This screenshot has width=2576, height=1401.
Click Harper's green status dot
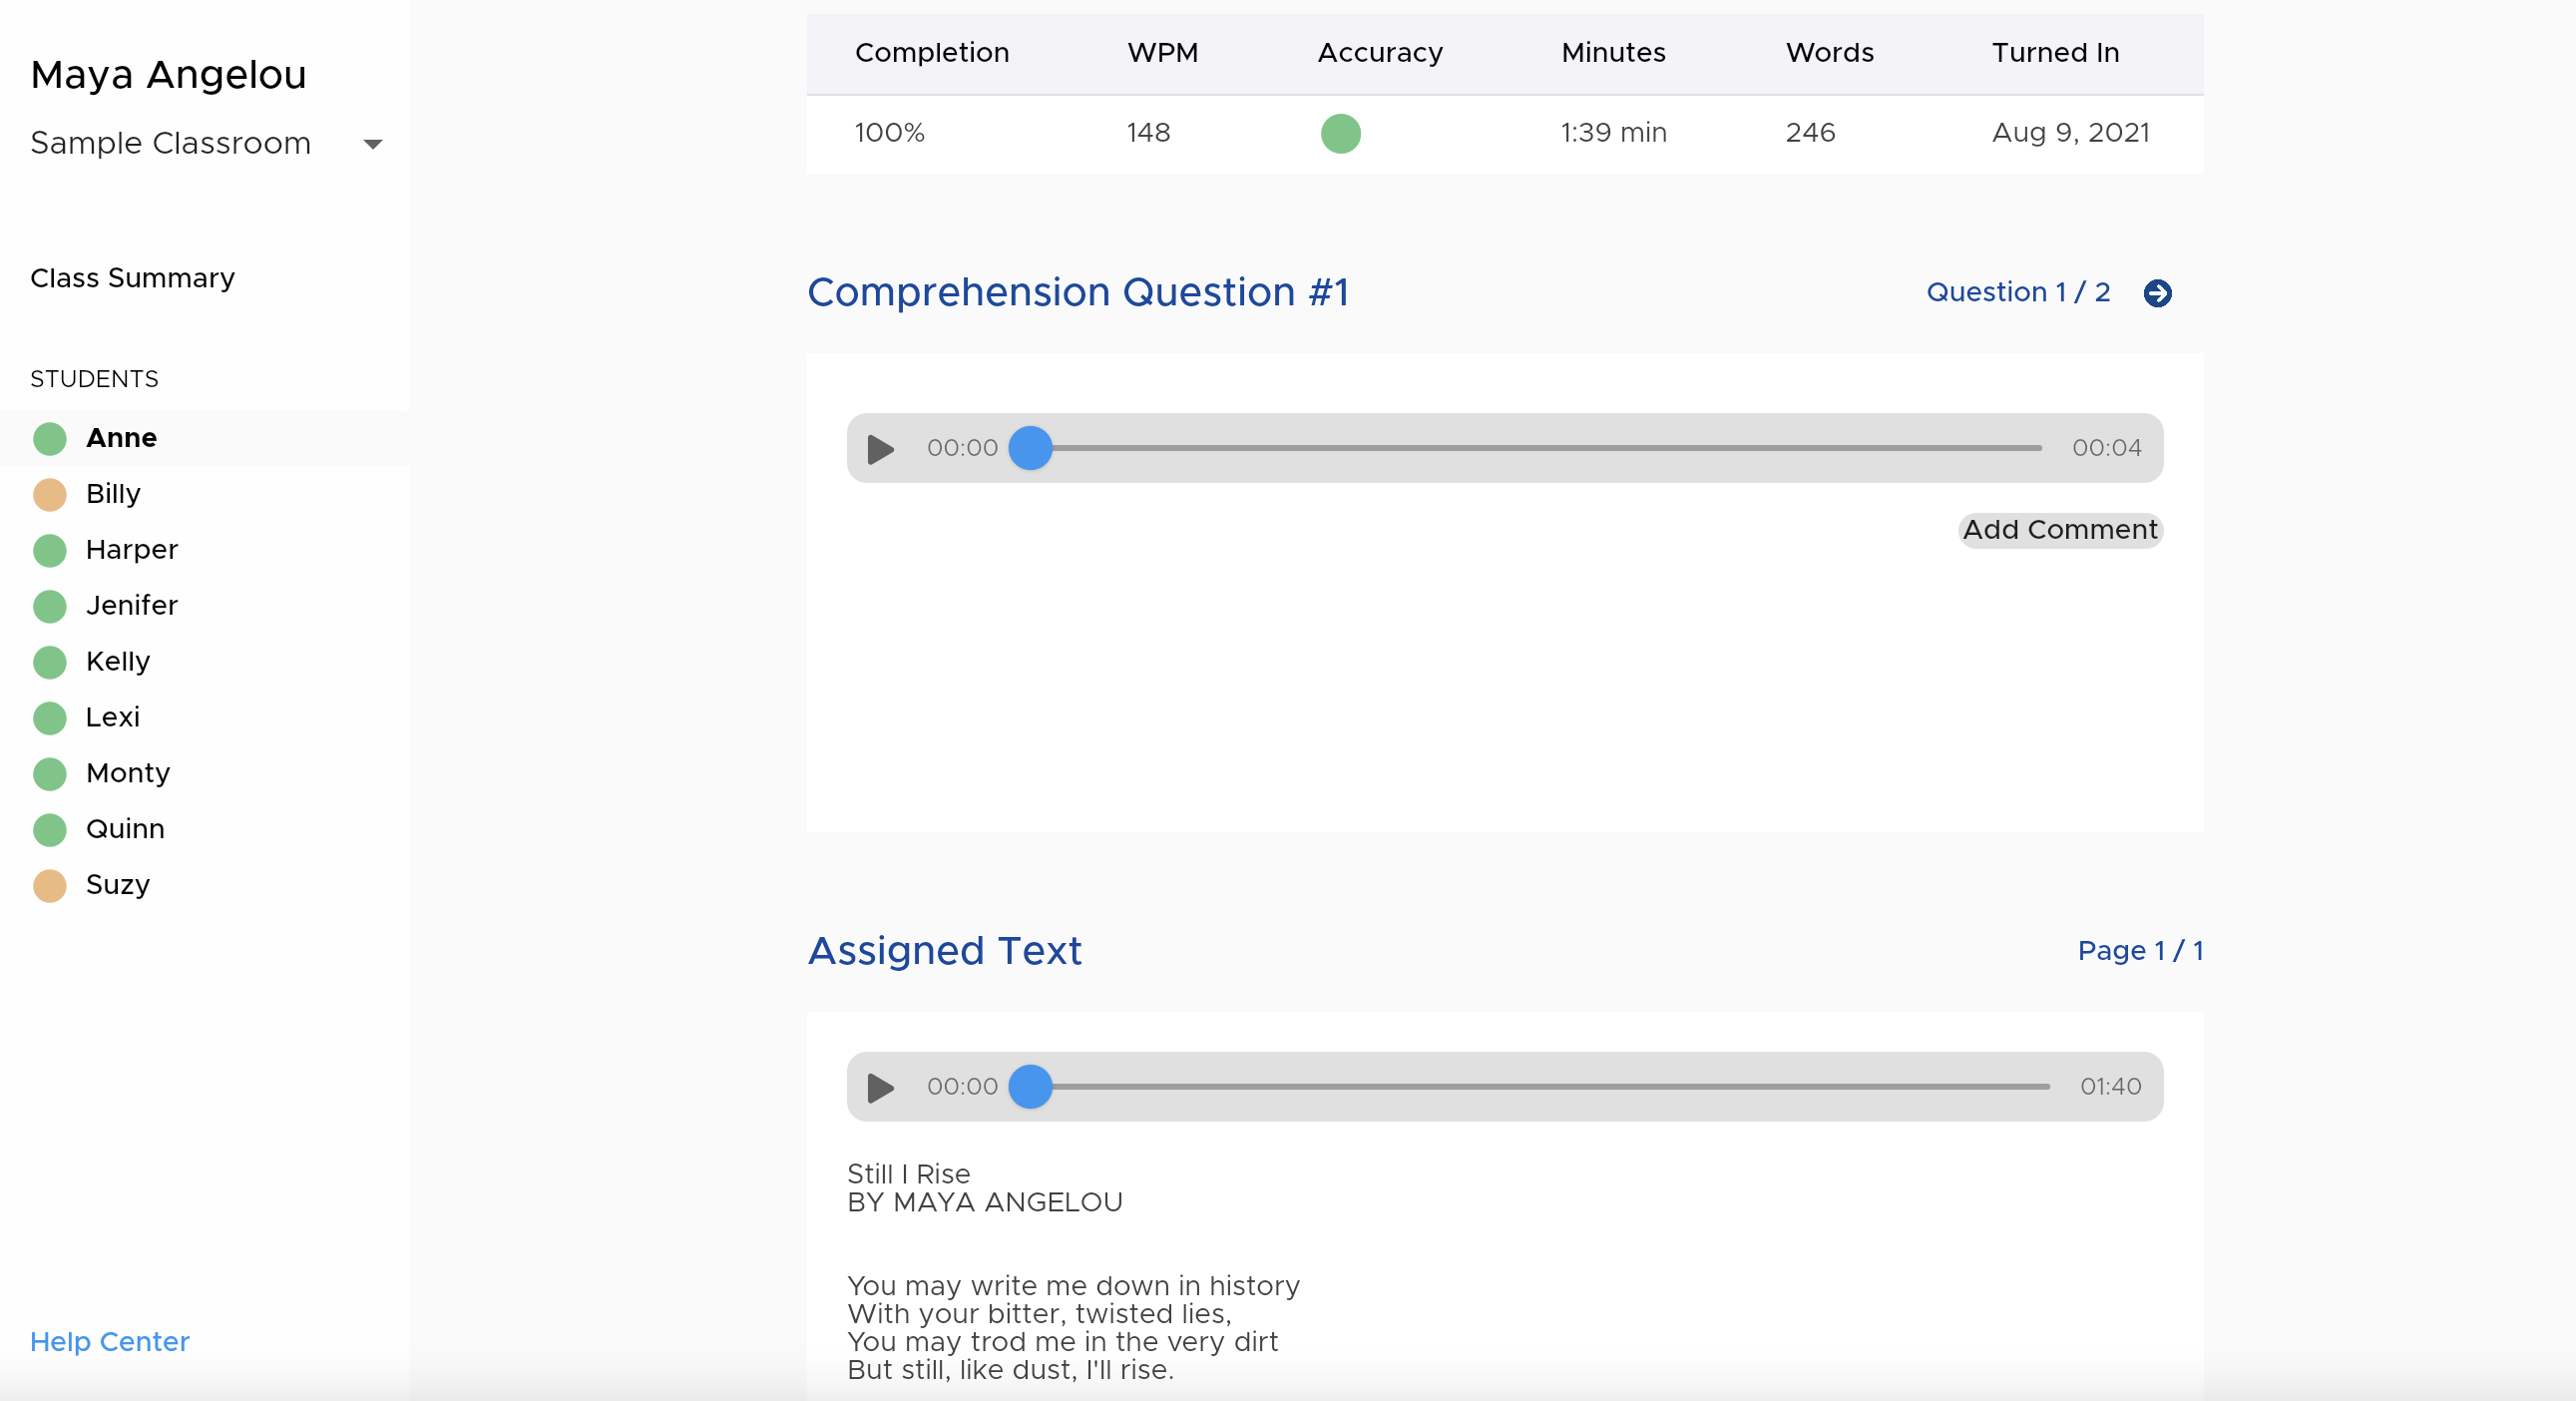(x=50, y=551)
